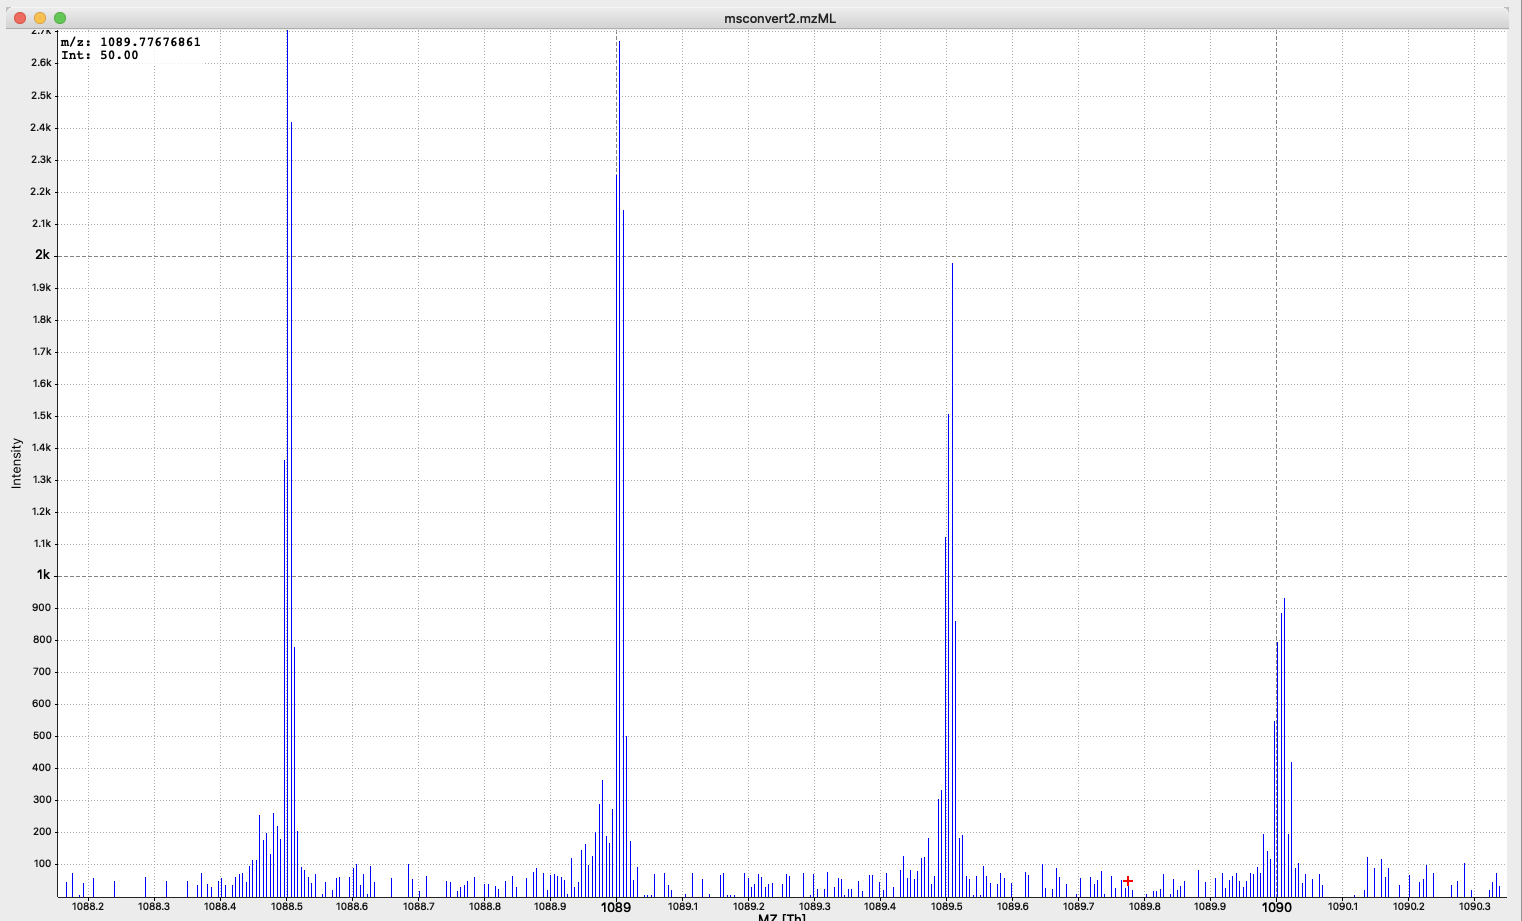Click the red crosshair marker near 1089.78

tap(1128, 881)
